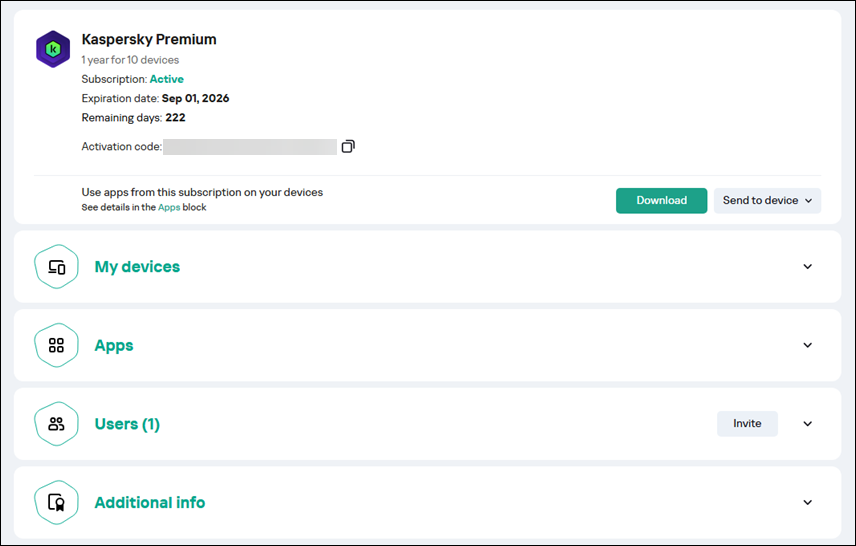The width and height of the screenshot is (856, 546).
Task: Open the My devices heading
Action: (137, 267)
